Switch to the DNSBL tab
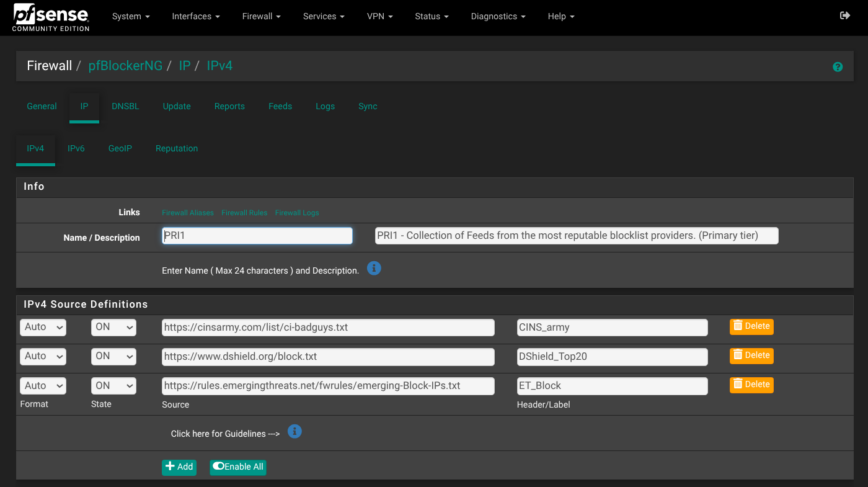 (125, 106)
